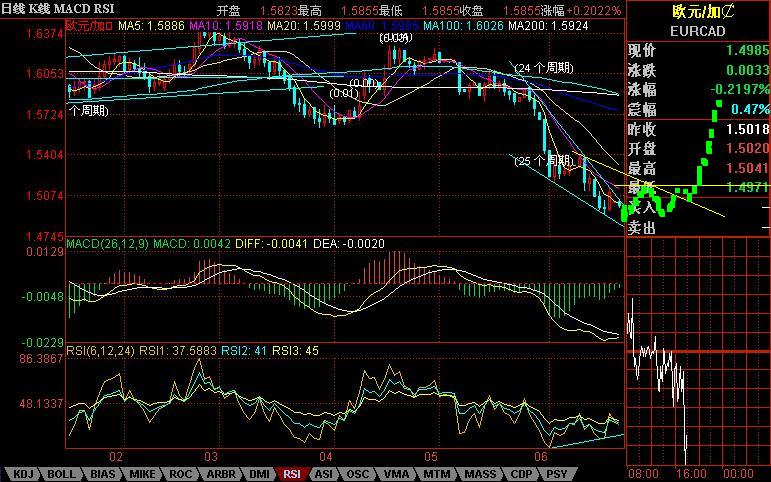This screenshot has width=771, height=482.
Task: Click the (24 个周期) channel annotation
Action: coord(544,67)
